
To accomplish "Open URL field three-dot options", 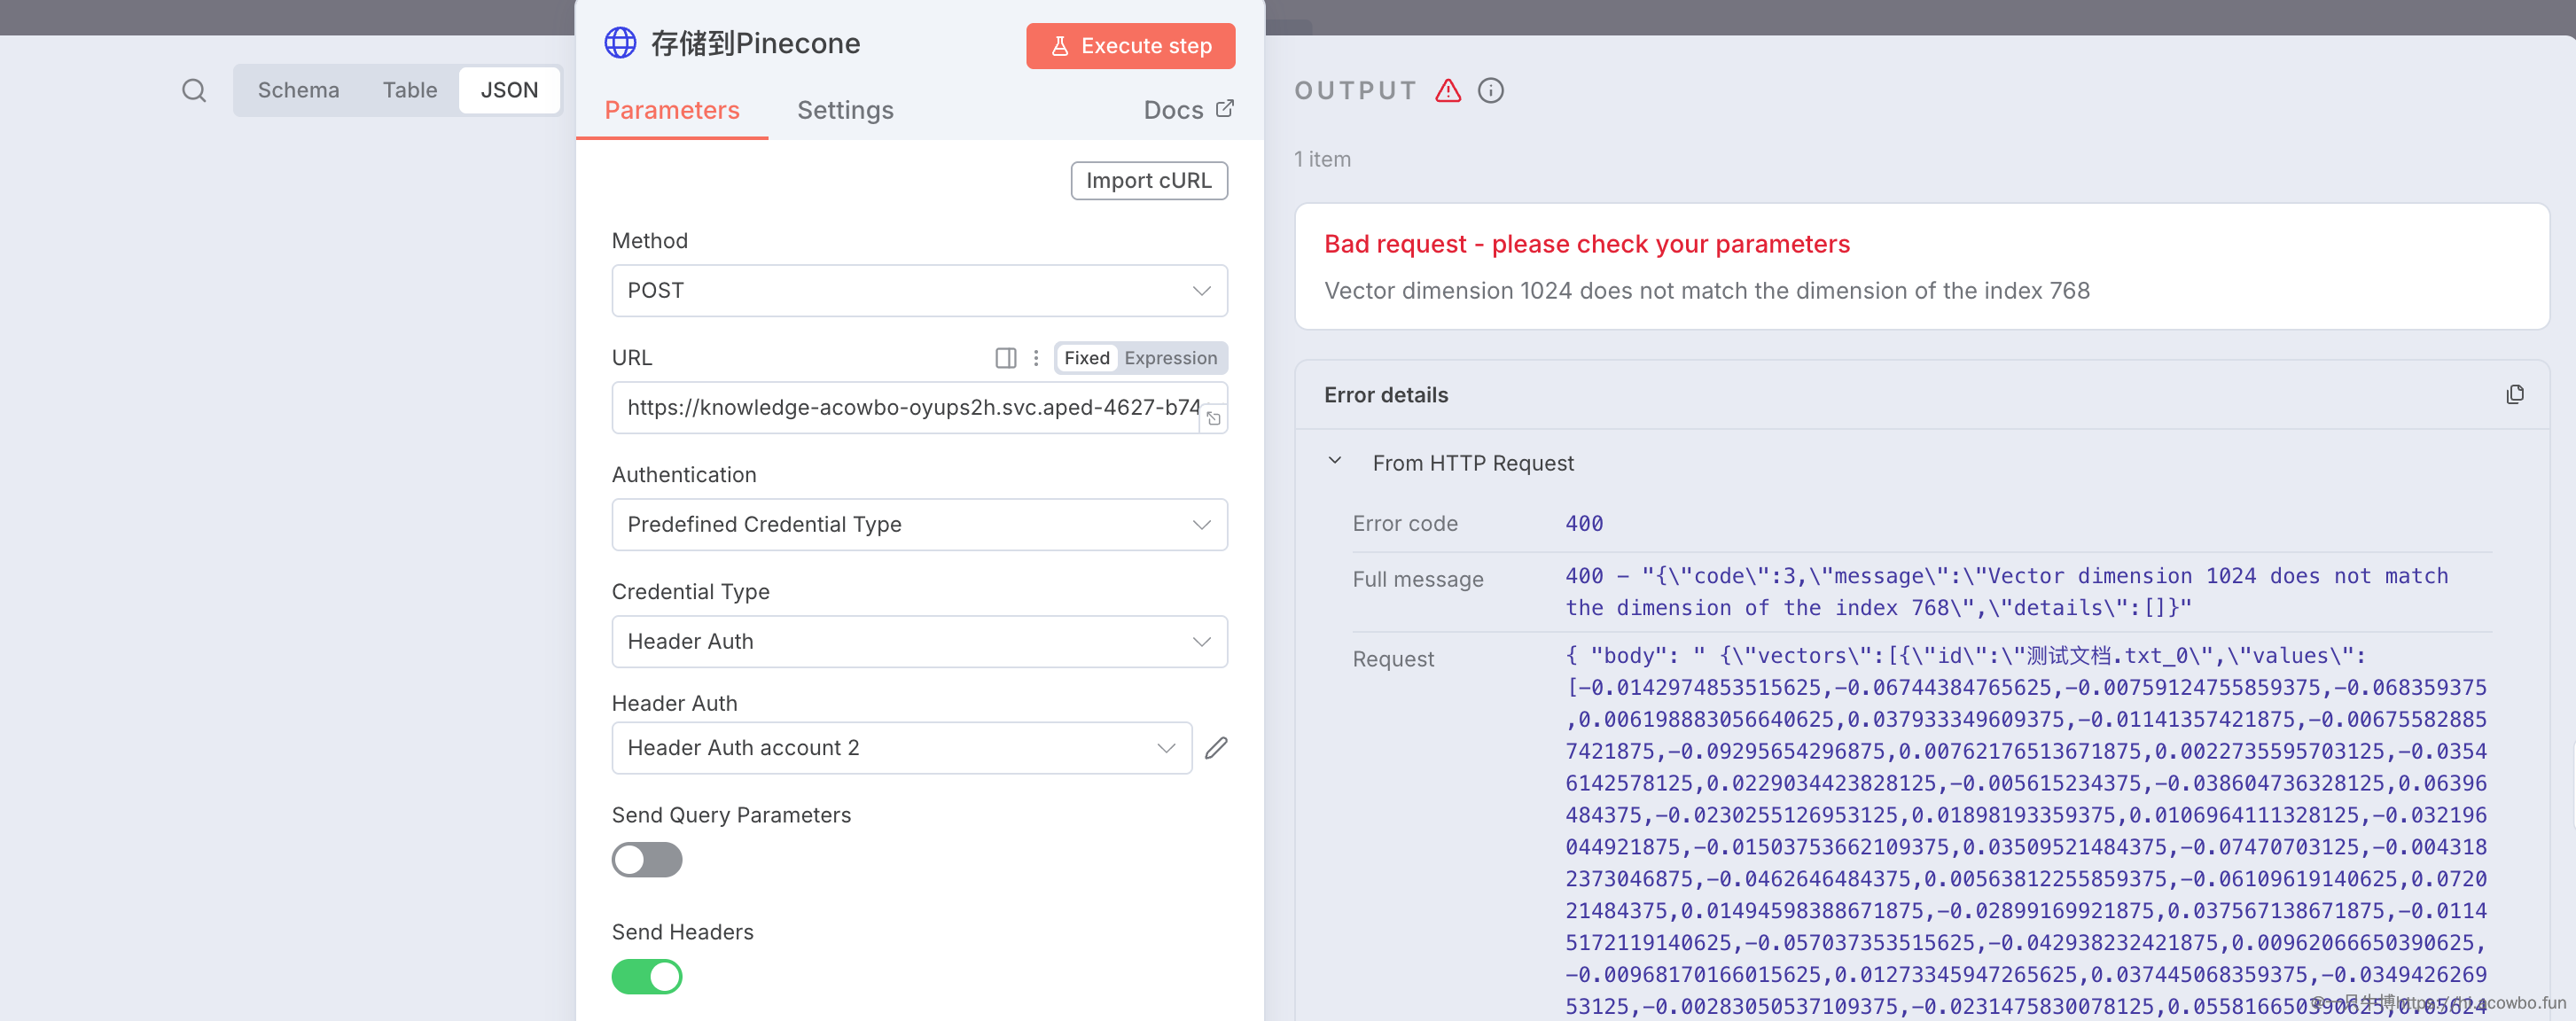I will 1036,358.
